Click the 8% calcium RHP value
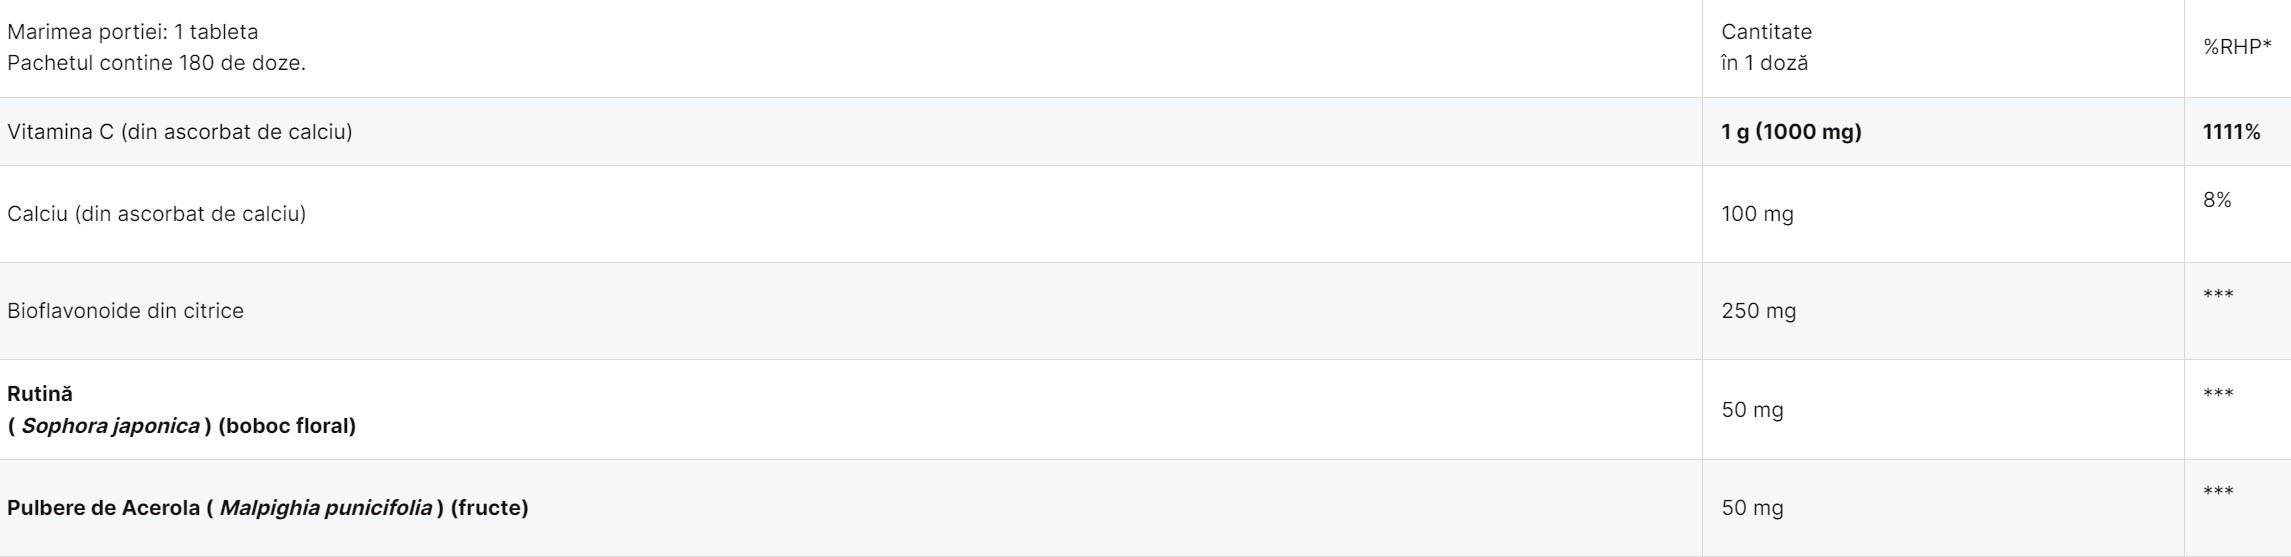 2218,200
